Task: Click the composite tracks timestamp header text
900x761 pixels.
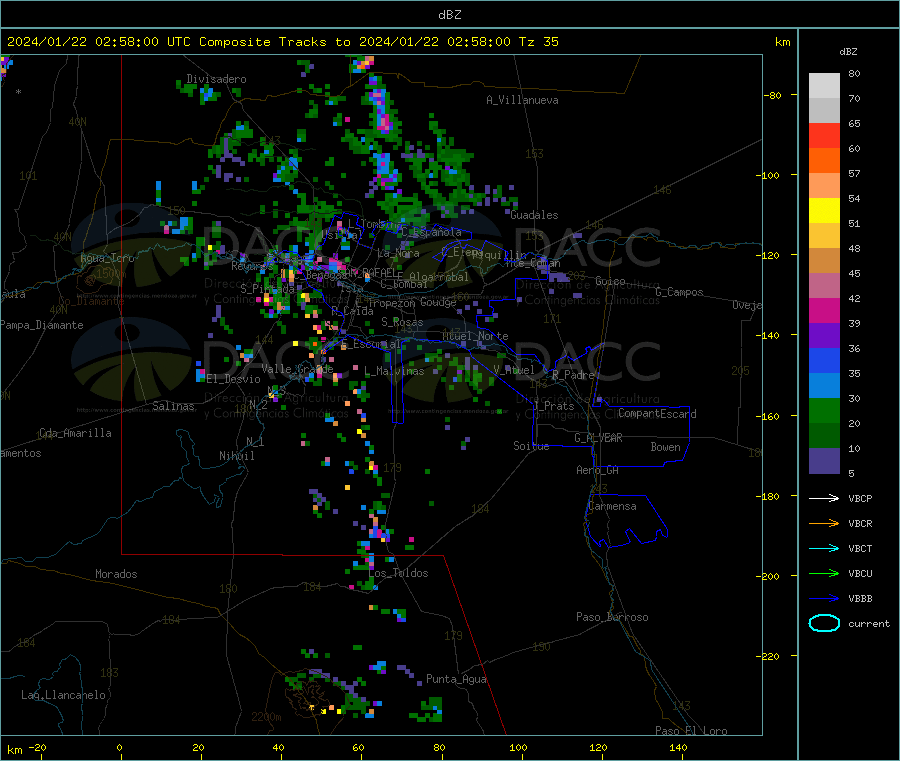Action: (x=282, y=42)
